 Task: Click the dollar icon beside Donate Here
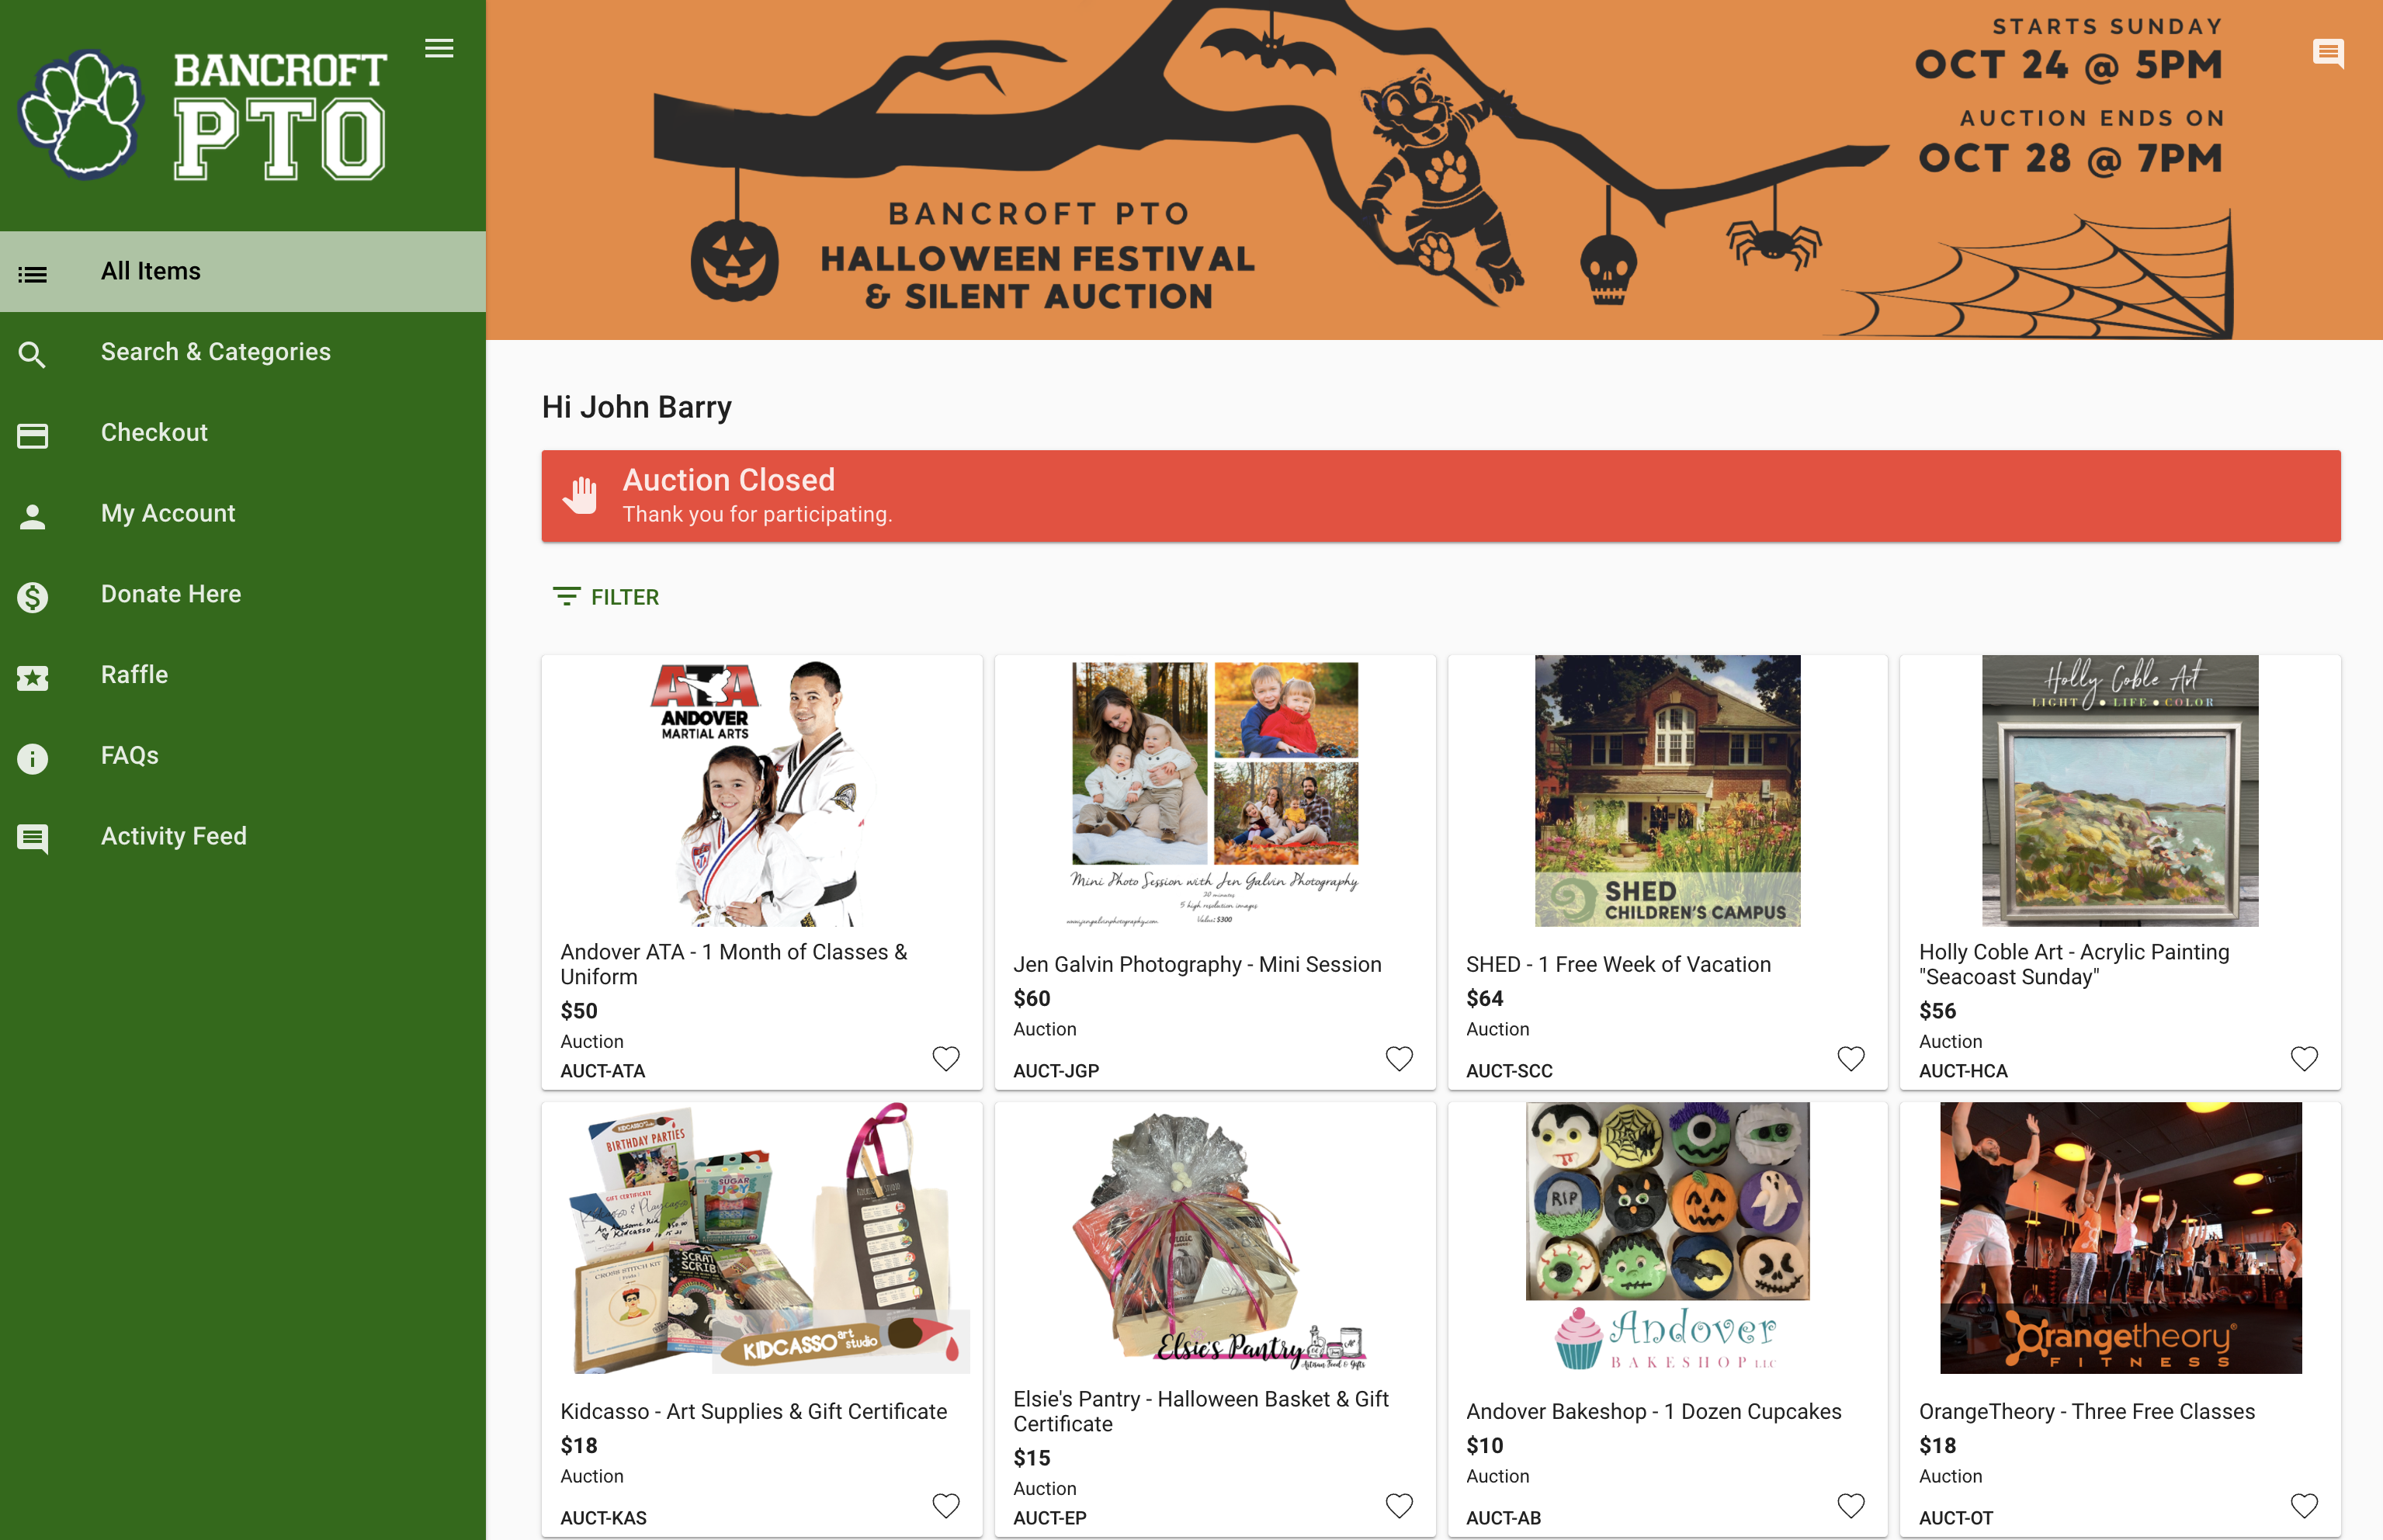(x=32, y=597)
